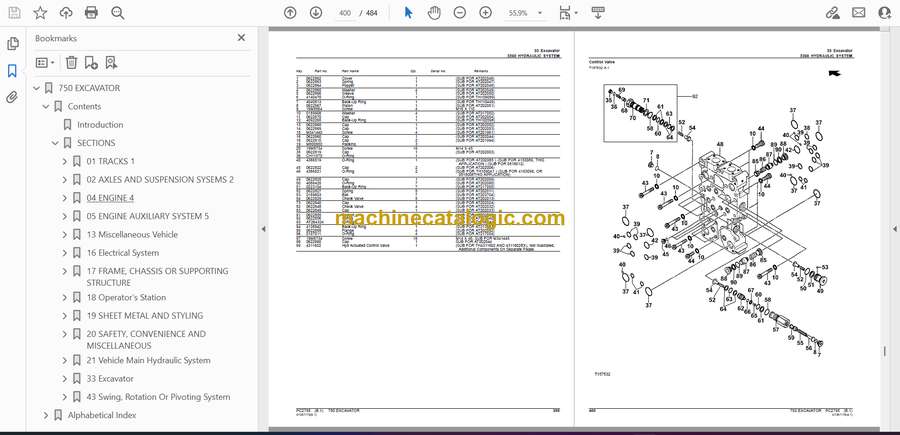Jump to 33 Excavator bookmark
The image size is (900, 435).
(110, 379)
